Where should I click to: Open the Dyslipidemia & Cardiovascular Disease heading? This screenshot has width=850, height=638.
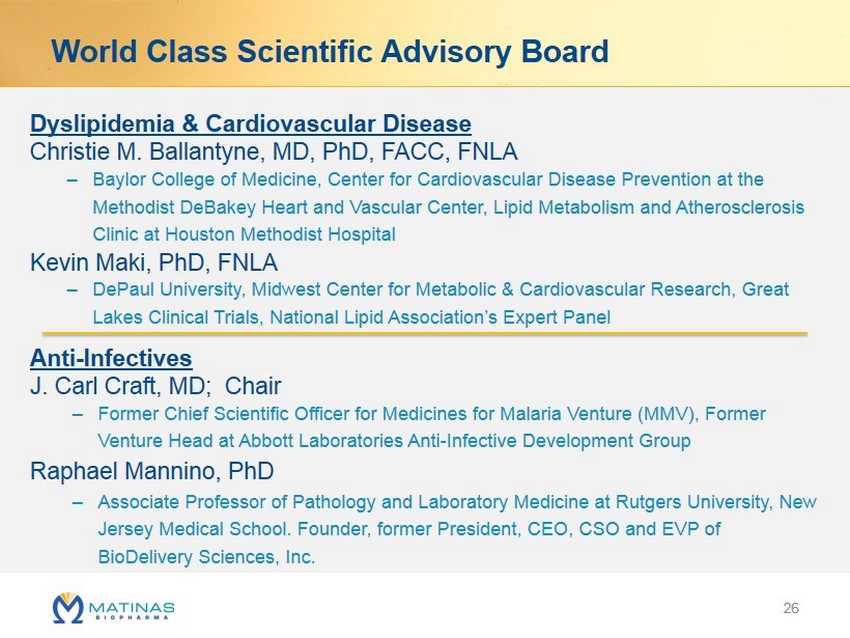[250, 125]
